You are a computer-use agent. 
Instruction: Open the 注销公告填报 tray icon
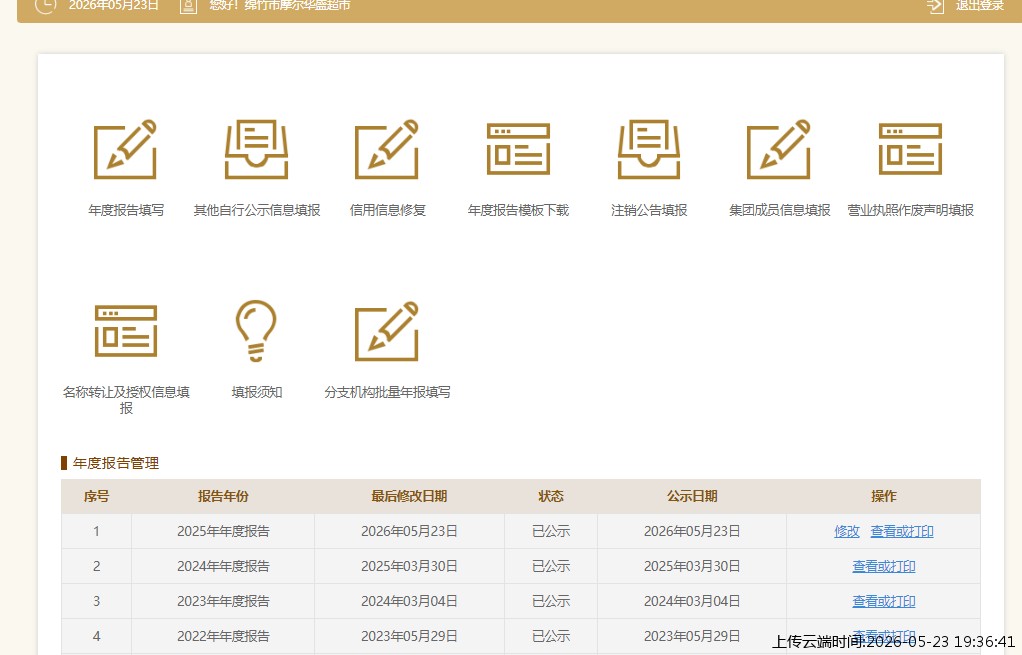click(649, 149)
